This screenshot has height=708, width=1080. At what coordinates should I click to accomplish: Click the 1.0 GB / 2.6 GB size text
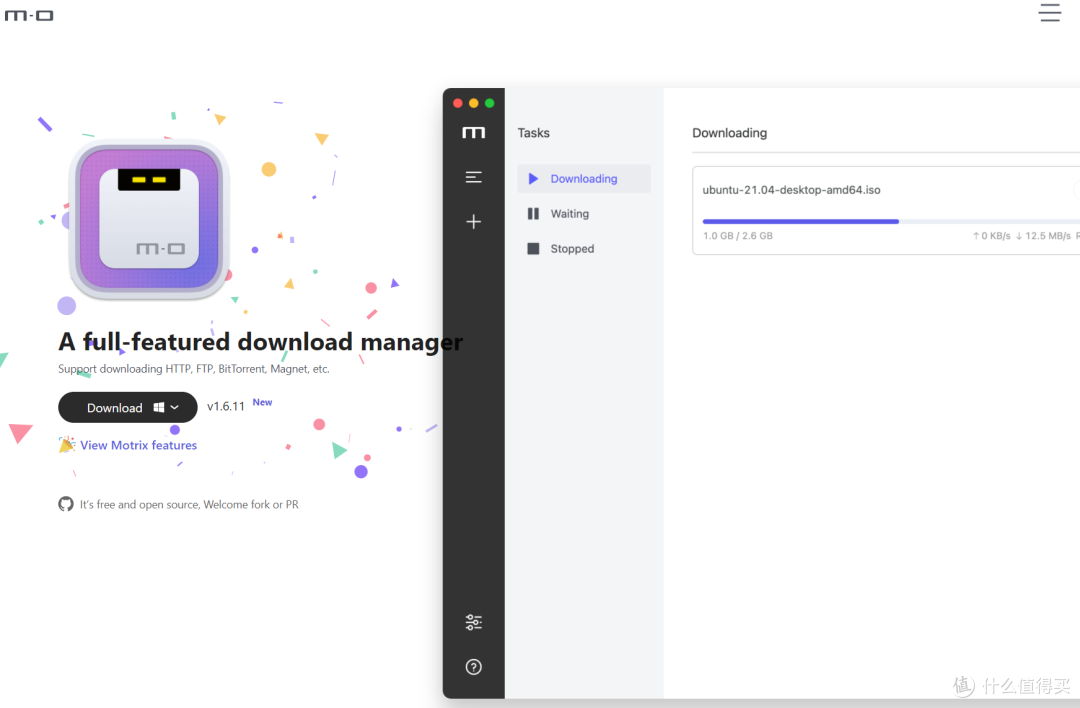tap(737, 236)
